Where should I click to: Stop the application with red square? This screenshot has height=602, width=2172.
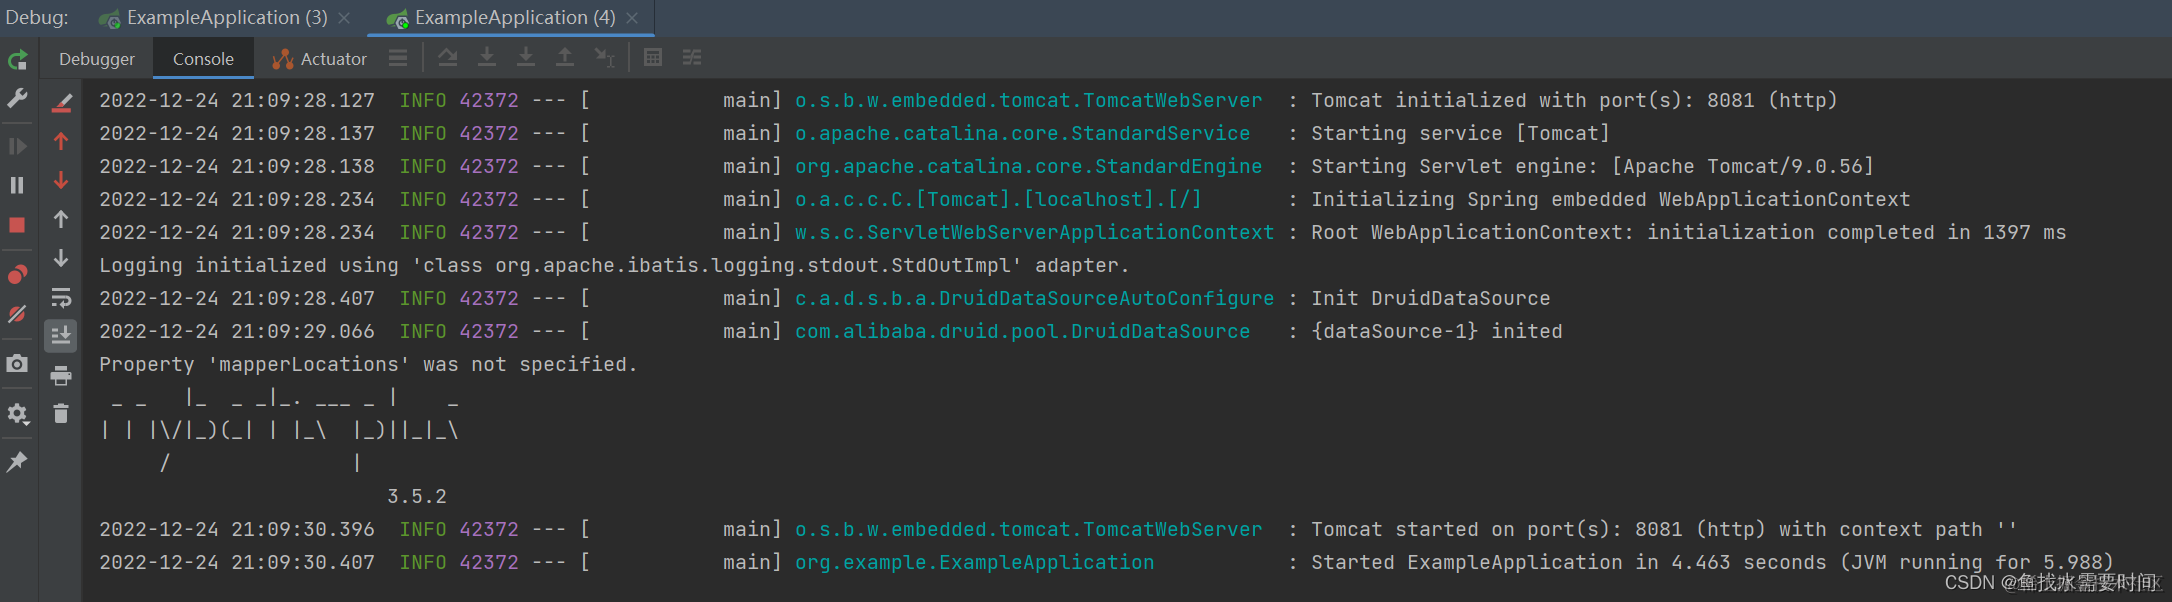pyautogui.click(x=17, y=225)
